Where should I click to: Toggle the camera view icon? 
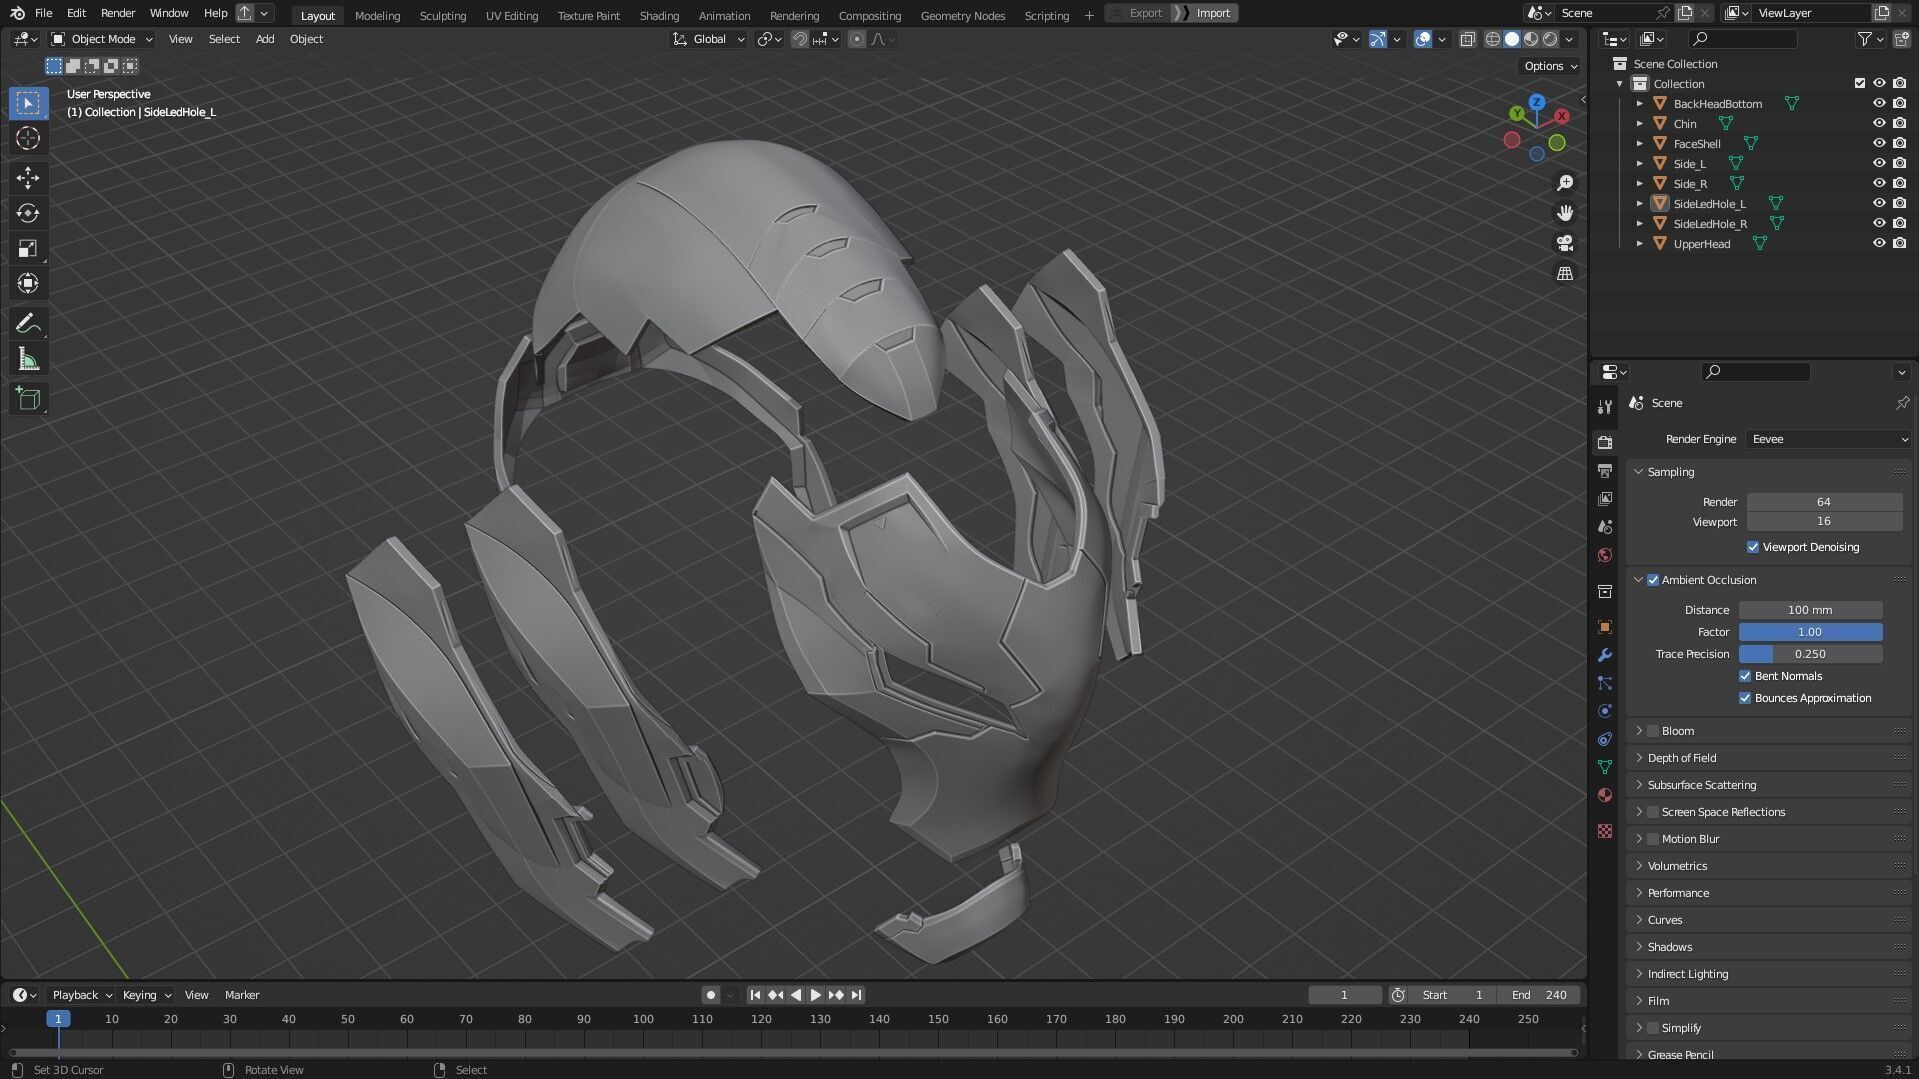1565,243
